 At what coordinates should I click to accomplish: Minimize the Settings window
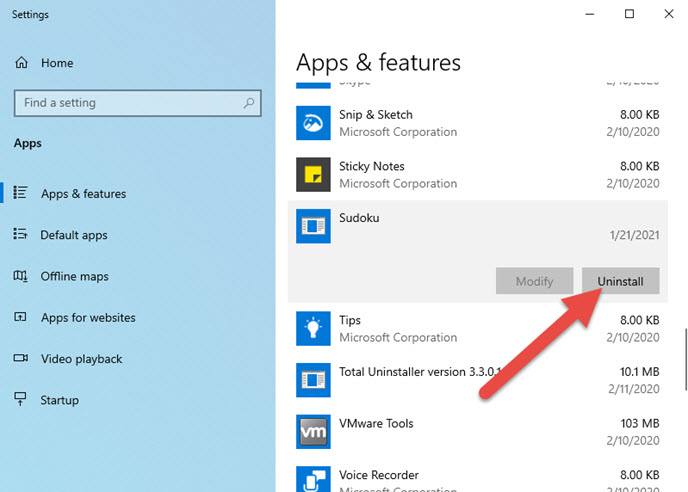coord(590,14)
